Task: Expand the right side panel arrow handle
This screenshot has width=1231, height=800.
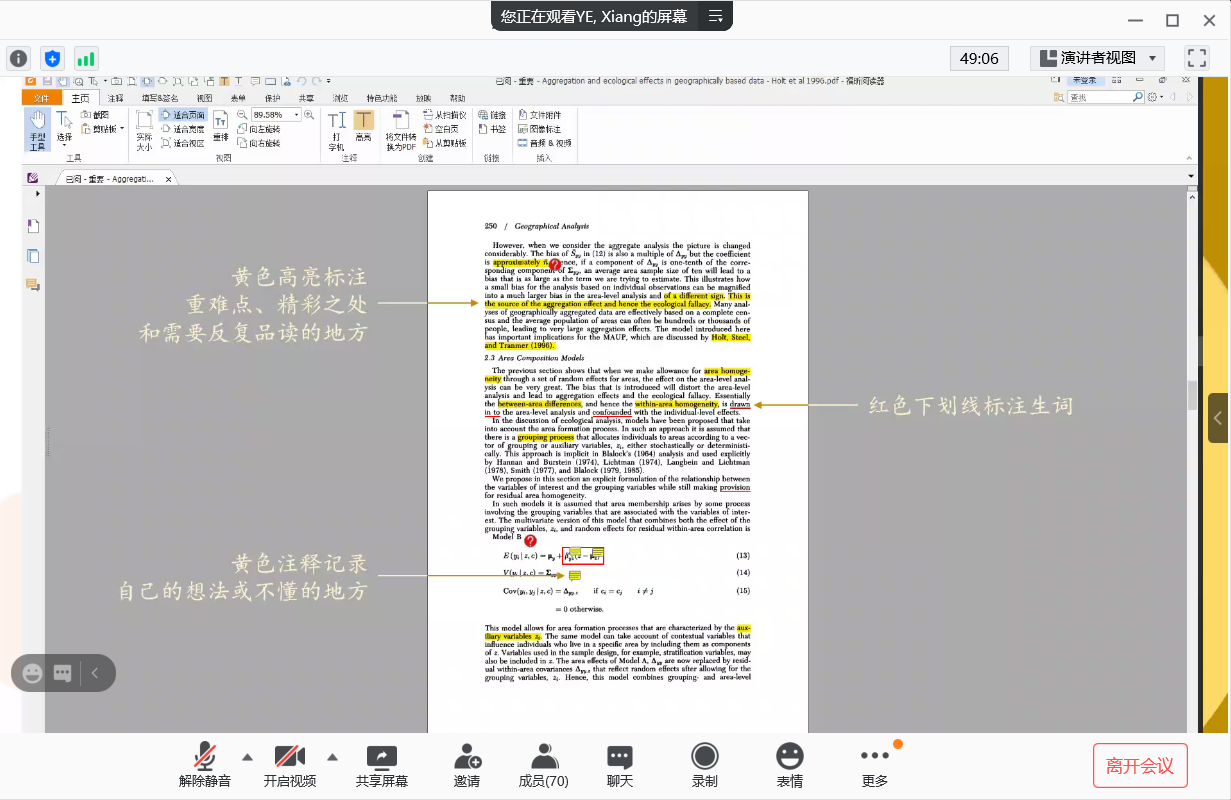Action: (1218, 419)
